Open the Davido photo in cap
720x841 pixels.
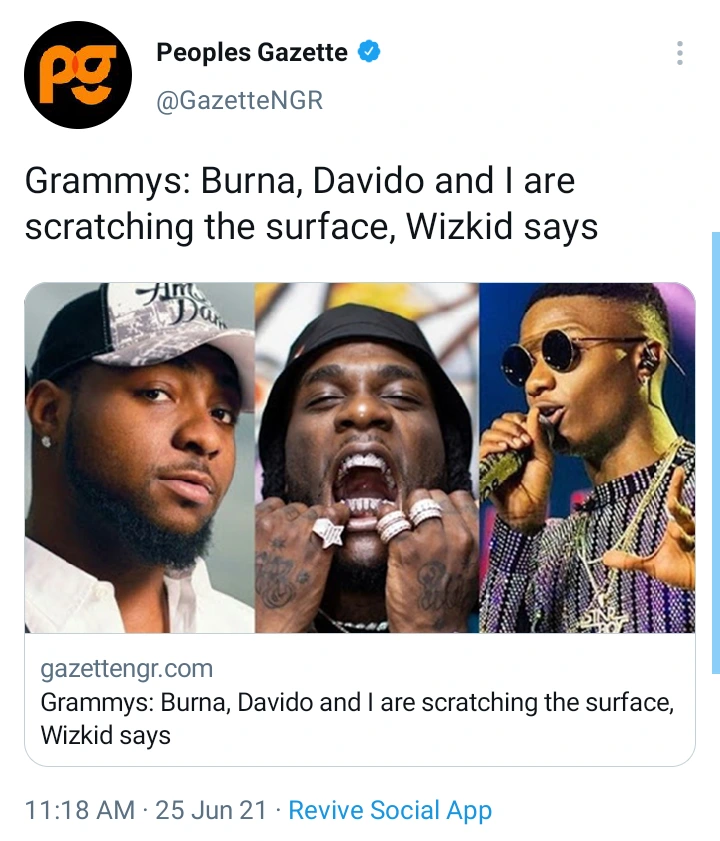[x=139, y=458]
